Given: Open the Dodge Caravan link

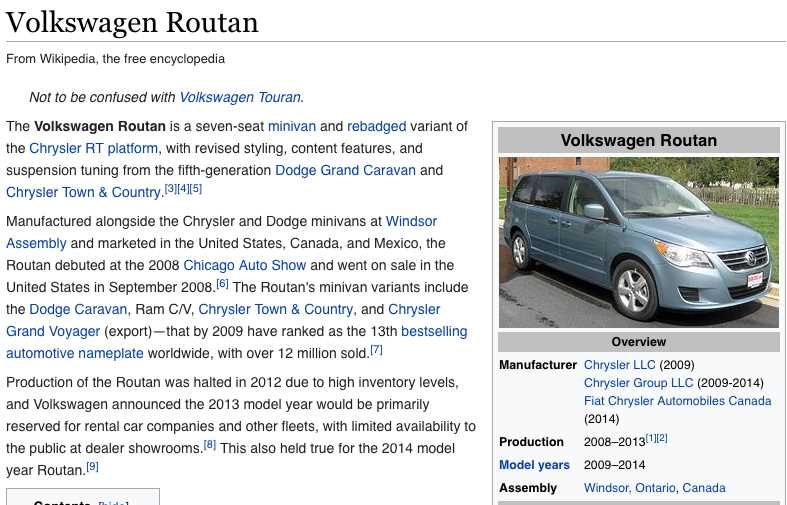Looking at the screenshot, I should [78, 309].
